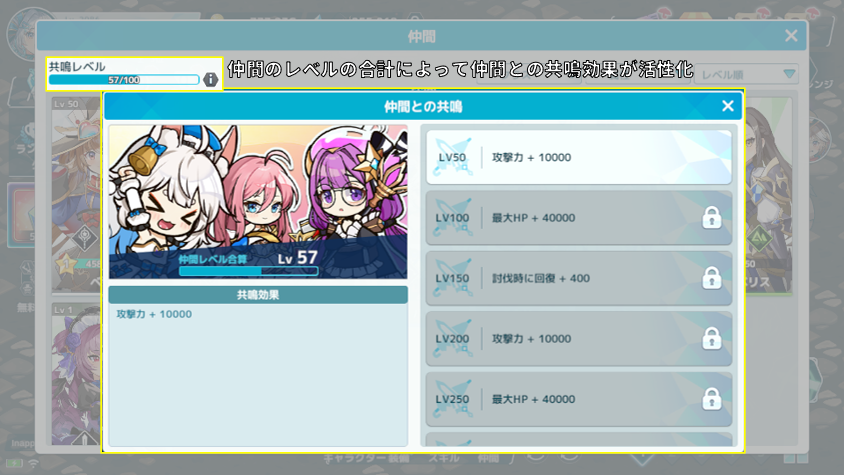Click the lock icon on LV150 row
This screenshot has width=844, height=475.
pos(712,278)
